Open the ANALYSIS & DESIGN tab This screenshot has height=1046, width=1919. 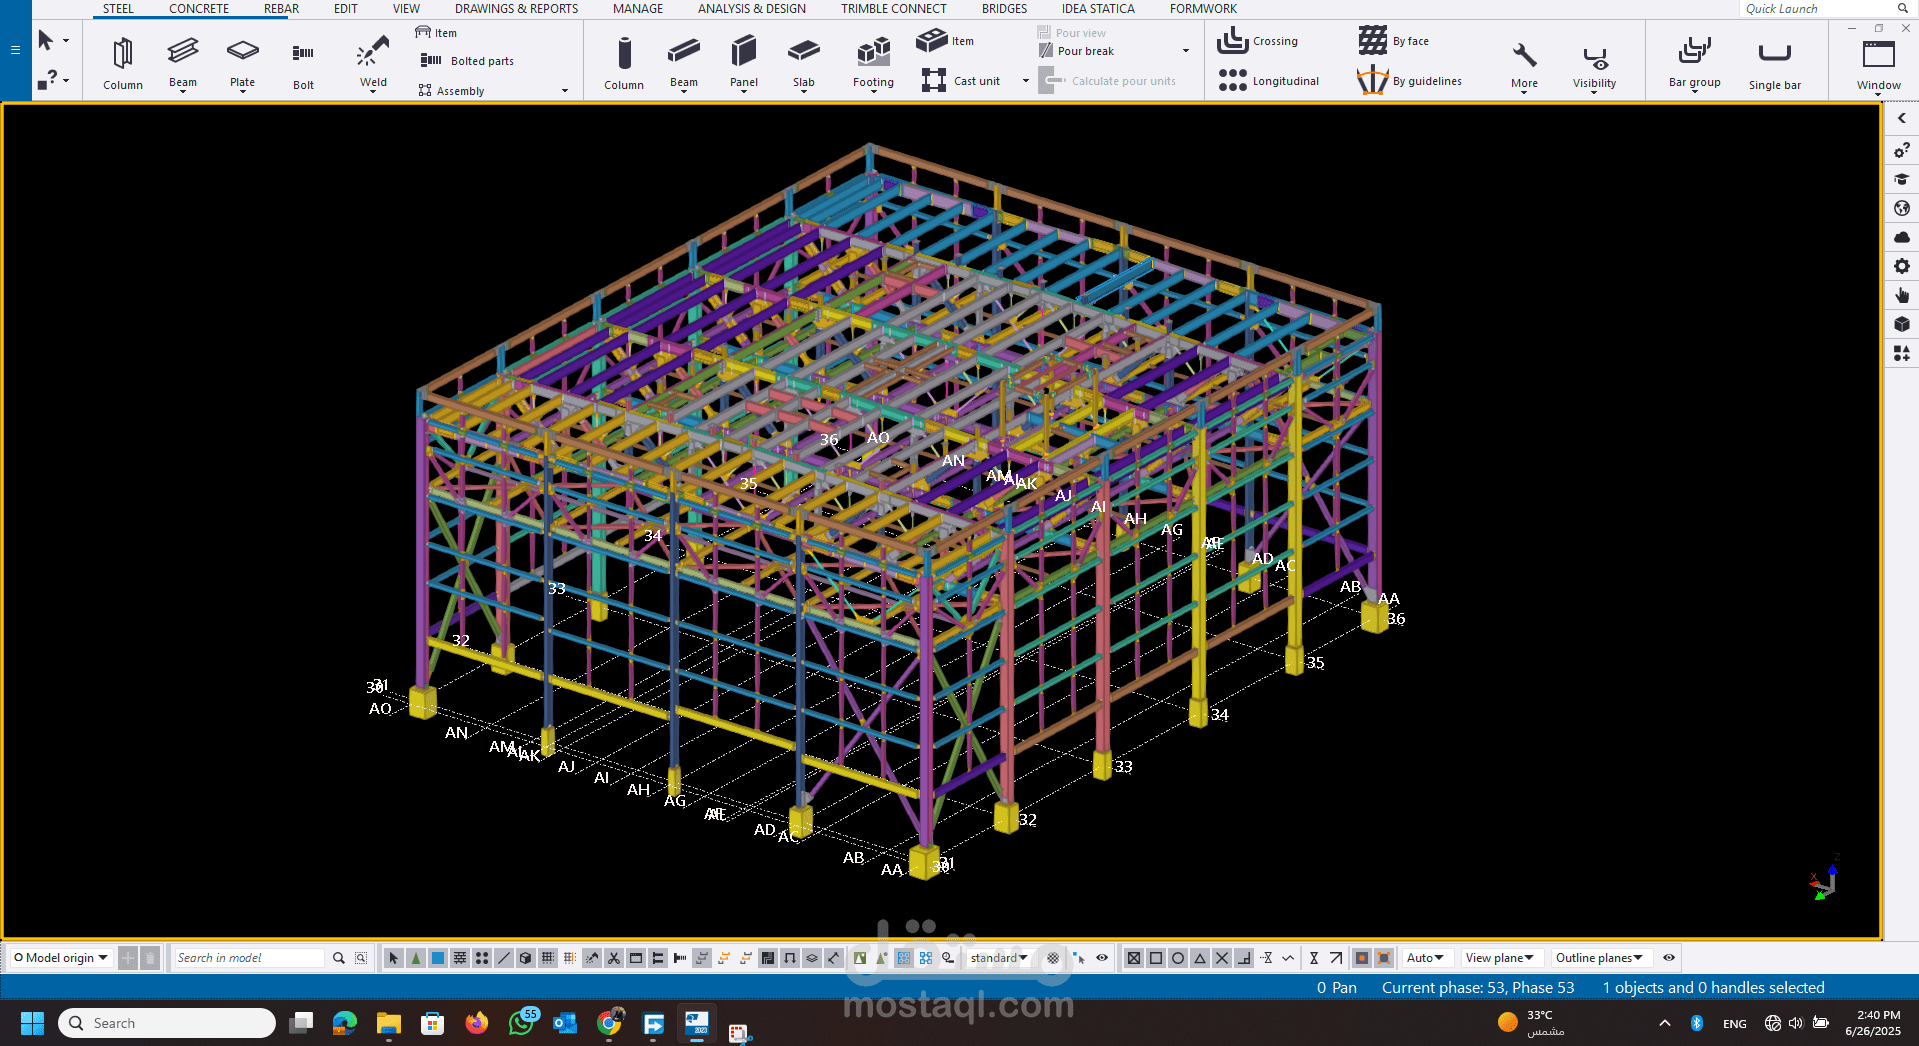pyautogui.click(x=751, y=9)
